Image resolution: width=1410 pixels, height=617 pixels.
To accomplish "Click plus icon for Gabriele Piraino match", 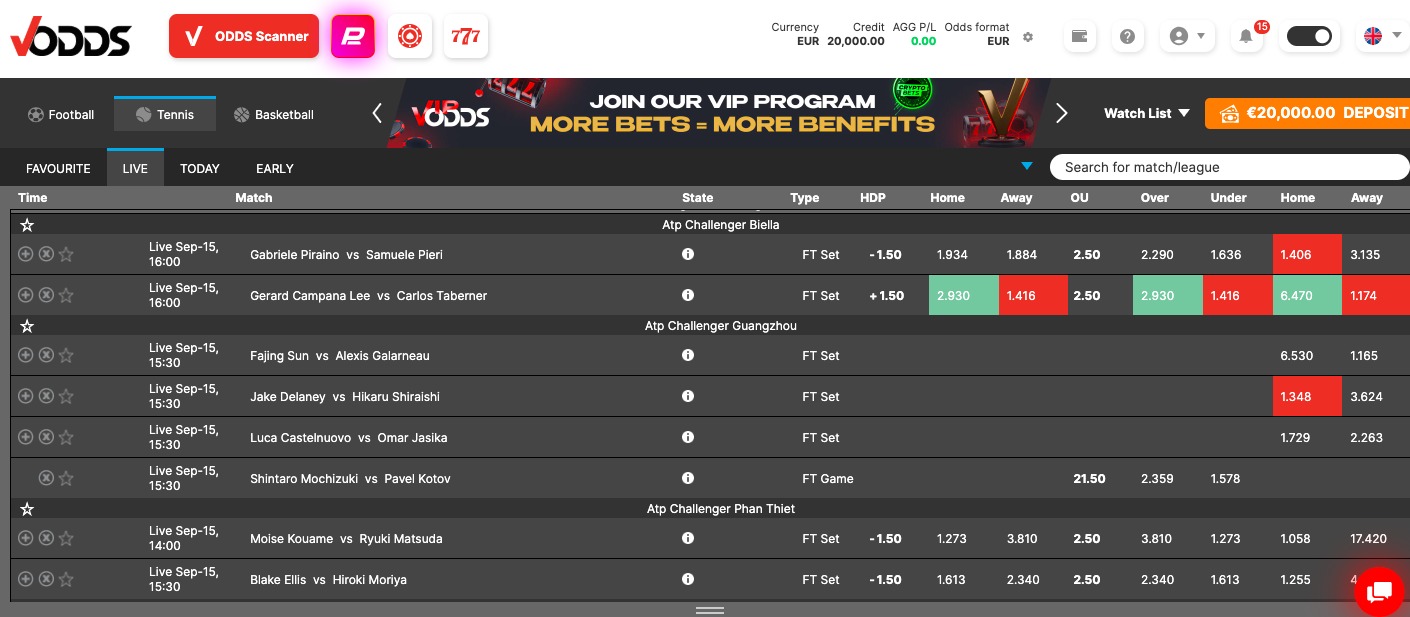I will [x=26, y=254].
